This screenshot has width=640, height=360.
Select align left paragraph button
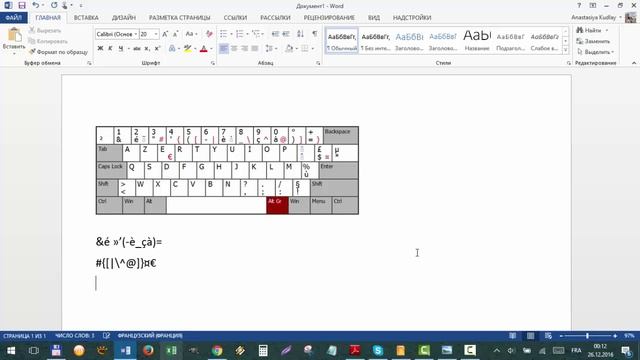click(224, 49)
